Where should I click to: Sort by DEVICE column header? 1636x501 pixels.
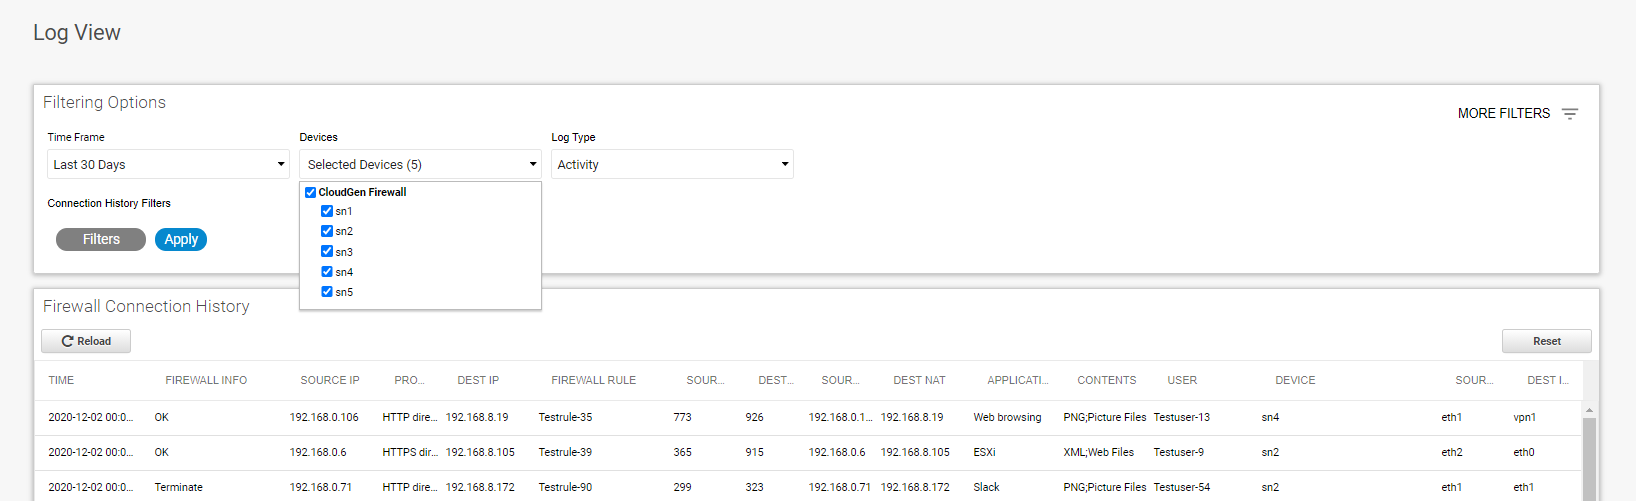click(1295, 380)
